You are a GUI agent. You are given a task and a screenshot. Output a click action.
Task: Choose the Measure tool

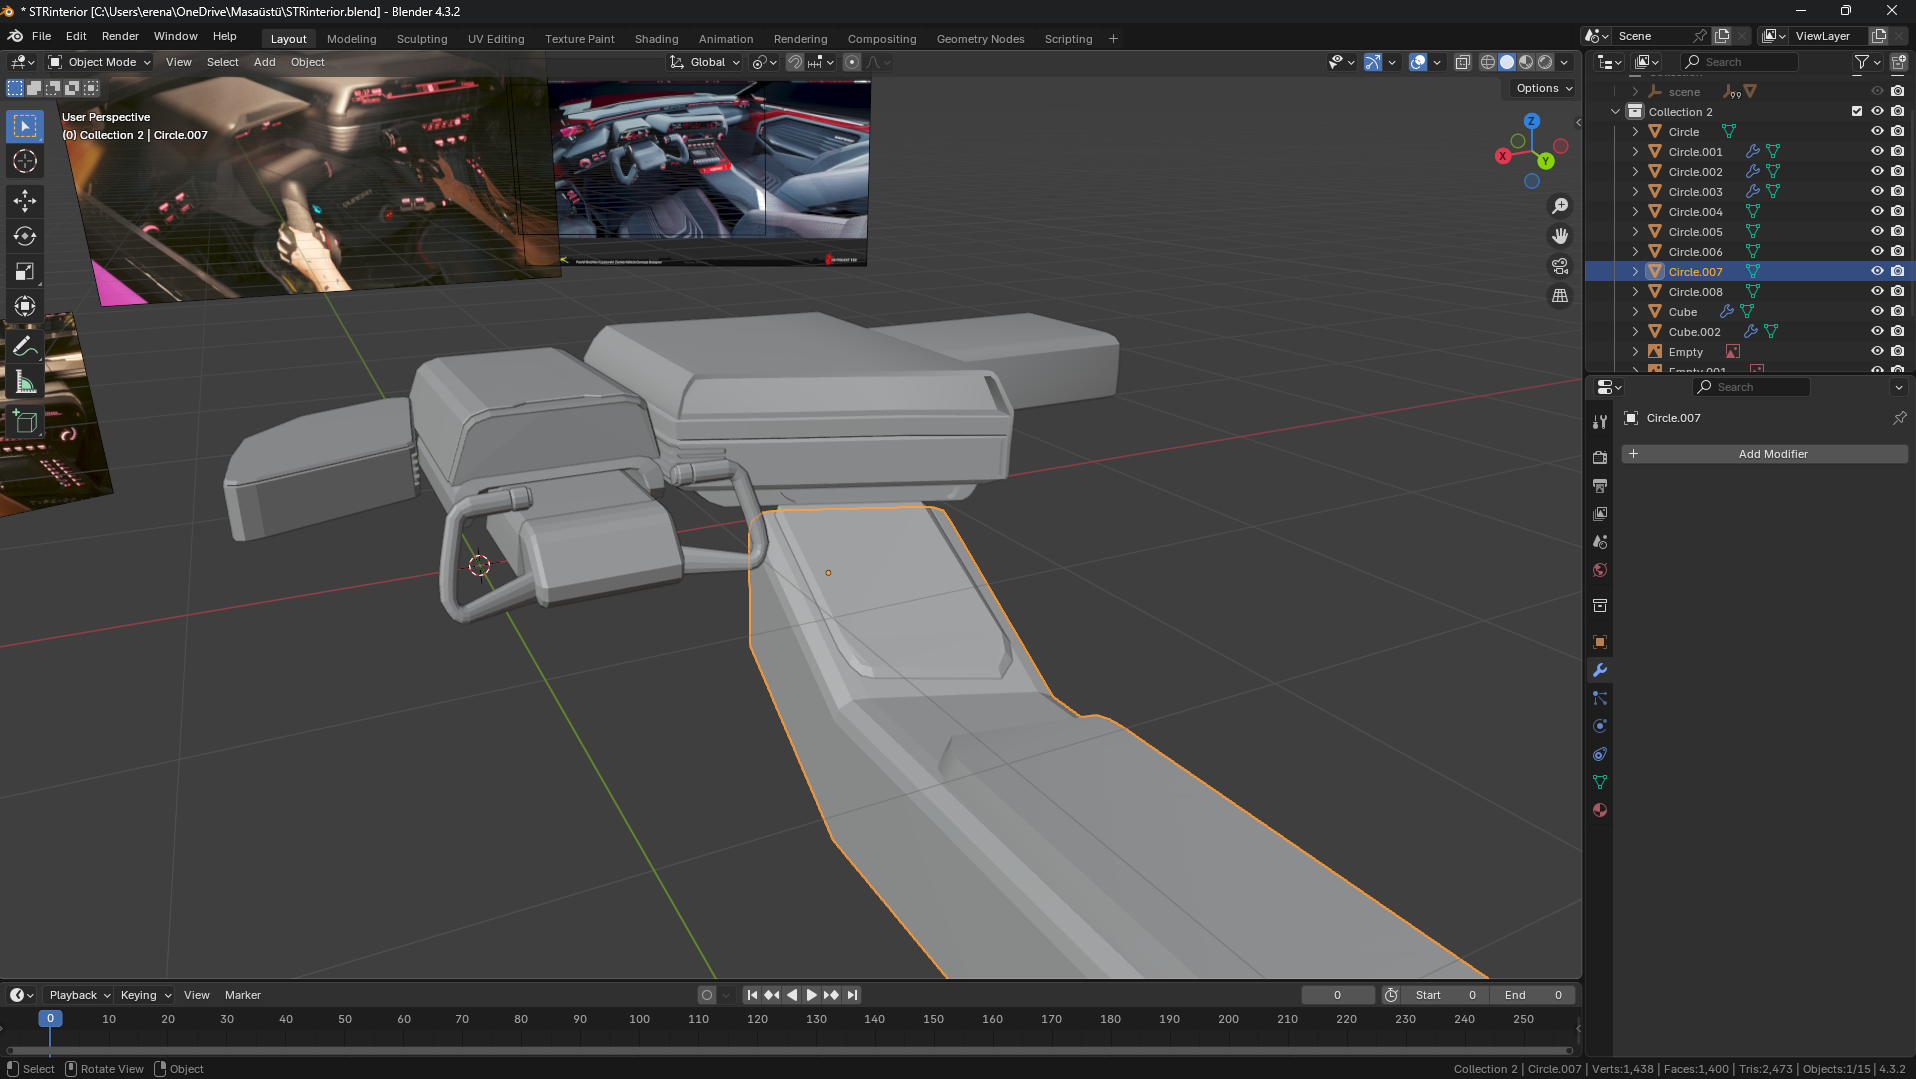25,383
